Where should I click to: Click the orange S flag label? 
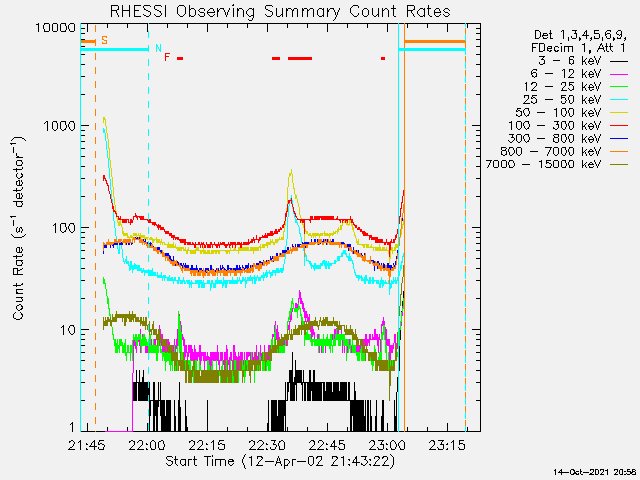click(x=104, y=40)
